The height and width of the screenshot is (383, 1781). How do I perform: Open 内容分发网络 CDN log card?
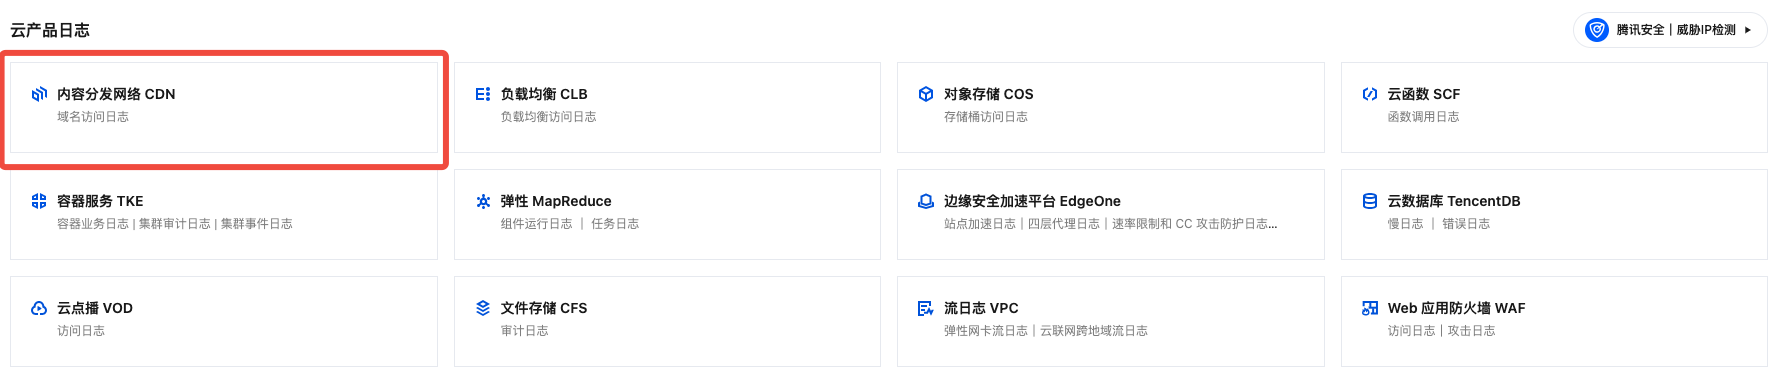click(x=224, y=108)
